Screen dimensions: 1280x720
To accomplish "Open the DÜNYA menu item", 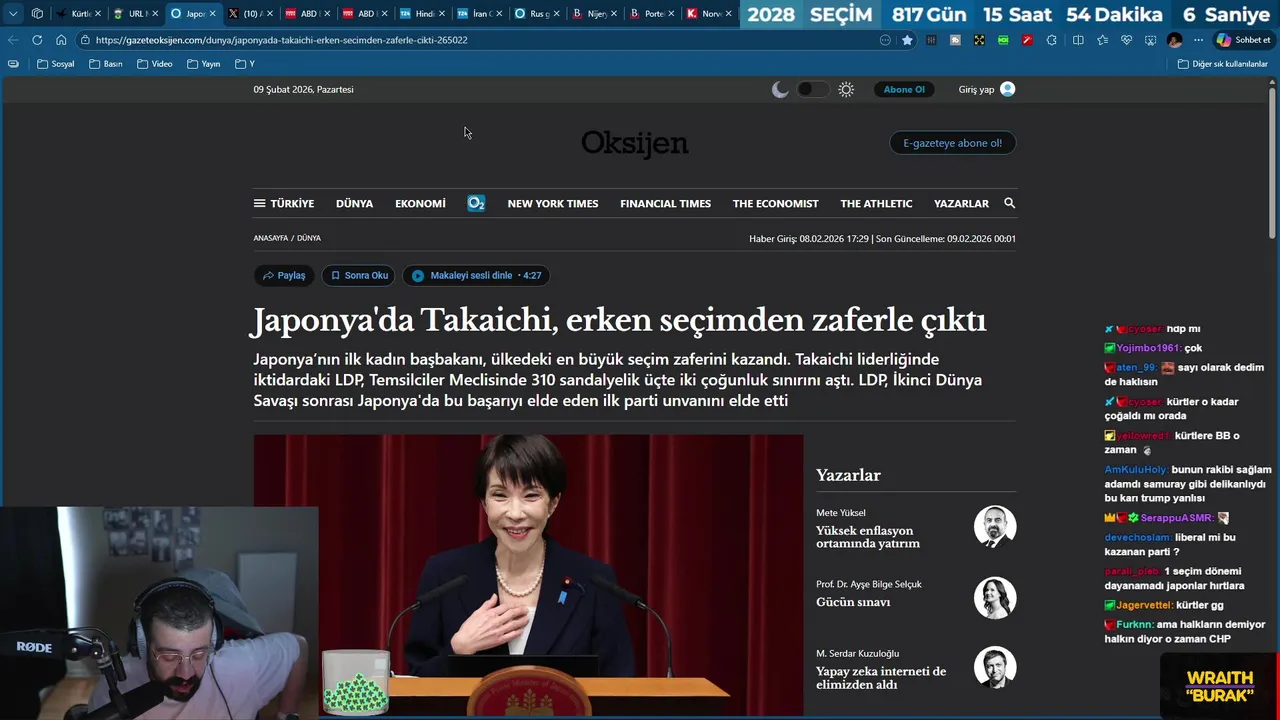I will tap(354, 203).
